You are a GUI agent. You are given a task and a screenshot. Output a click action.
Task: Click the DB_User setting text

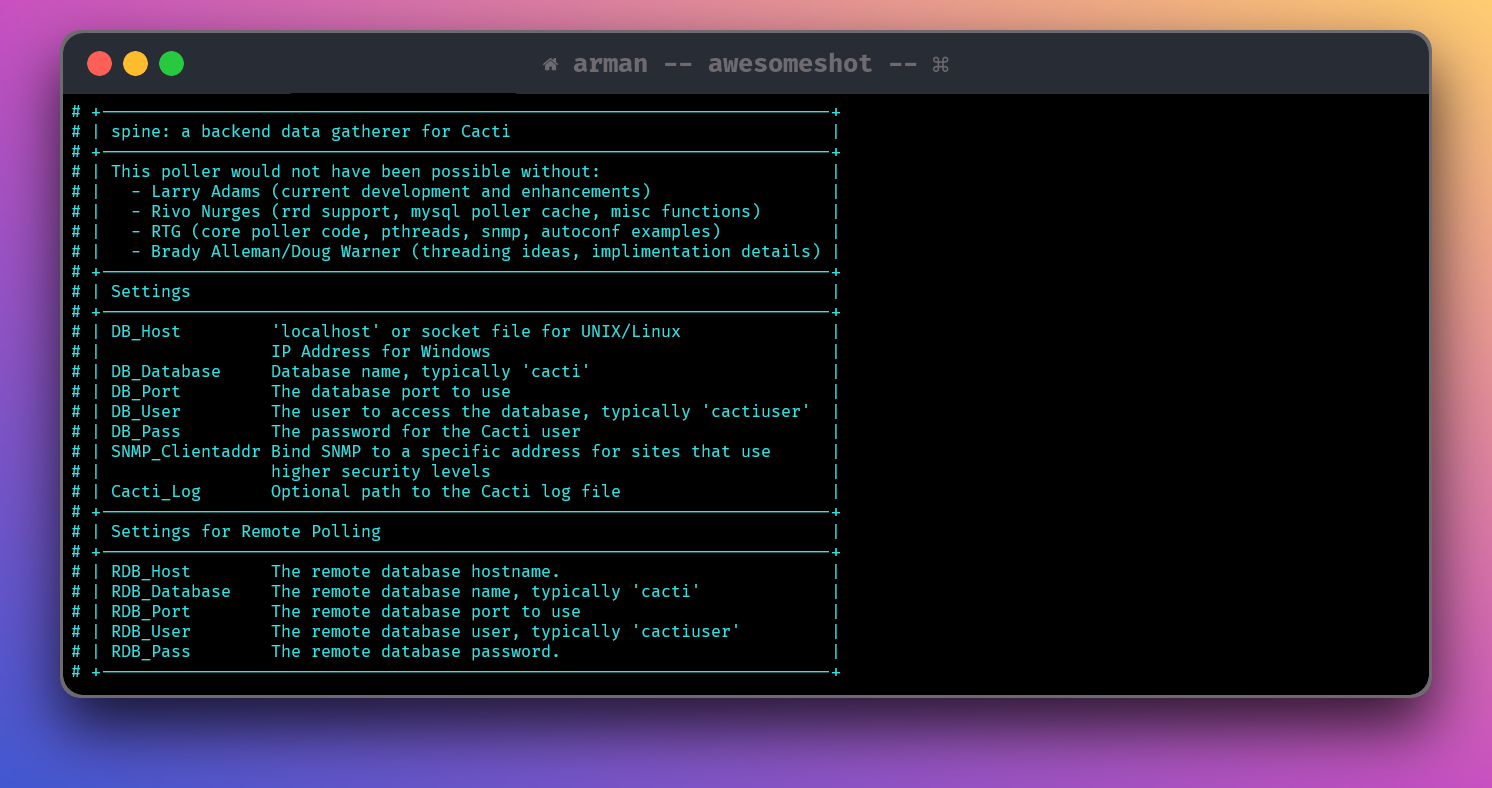point(145,411)
